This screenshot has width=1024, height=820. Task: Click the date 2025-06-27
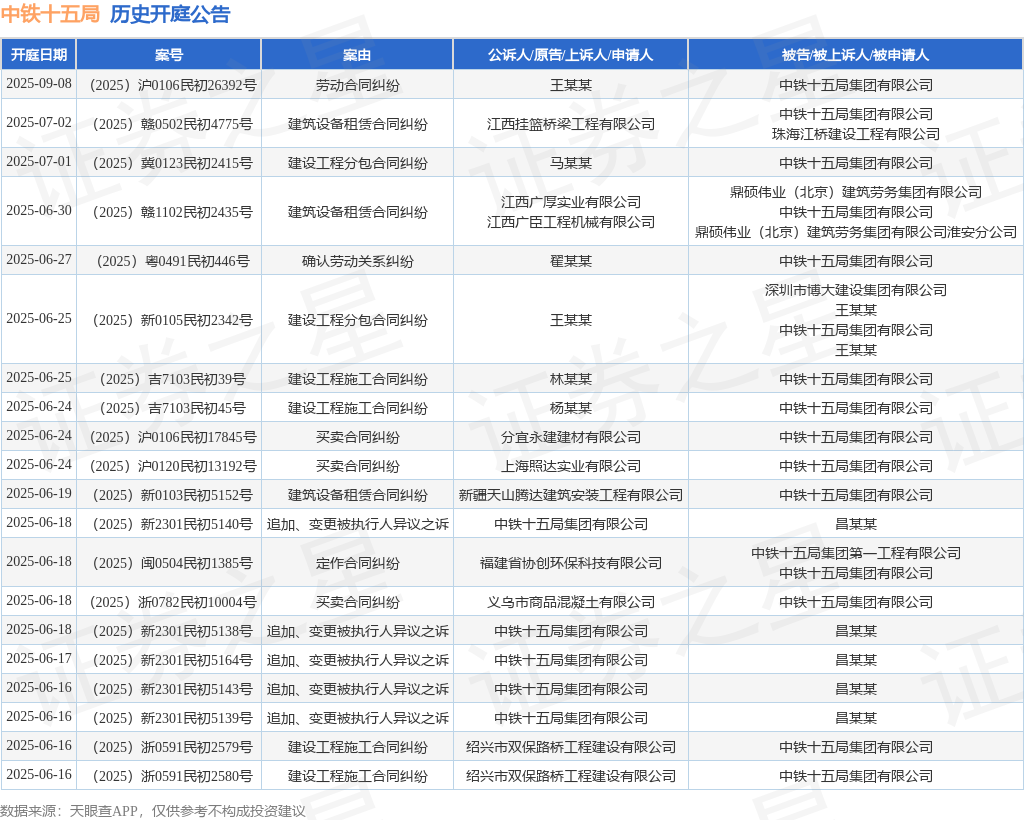(x=39, y=259)
